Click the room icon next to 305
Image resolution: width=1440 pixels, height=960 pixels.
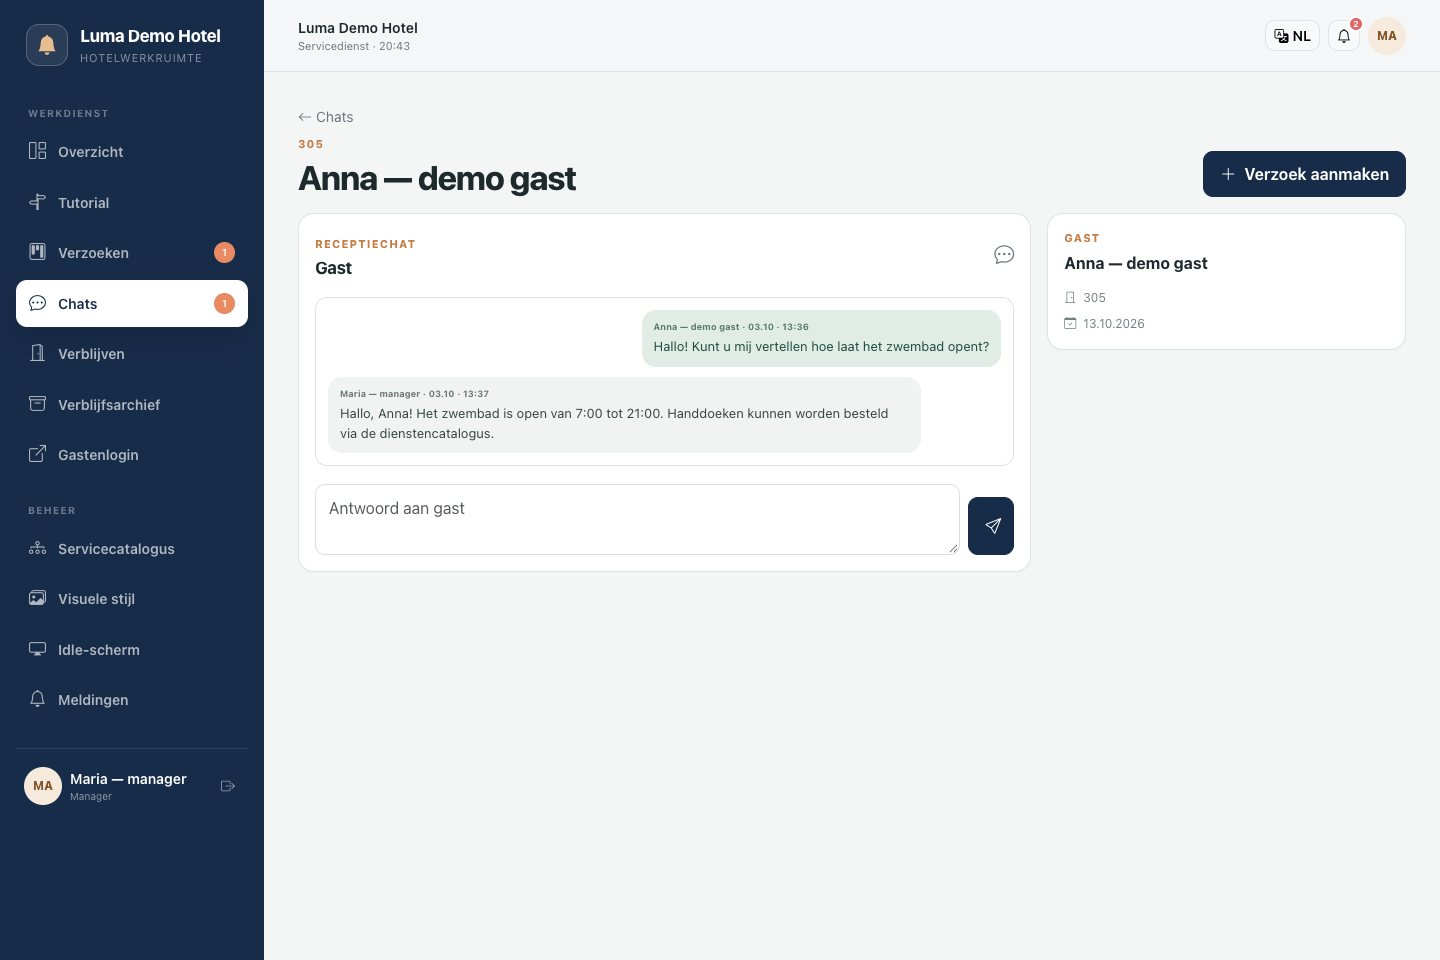1070,298
